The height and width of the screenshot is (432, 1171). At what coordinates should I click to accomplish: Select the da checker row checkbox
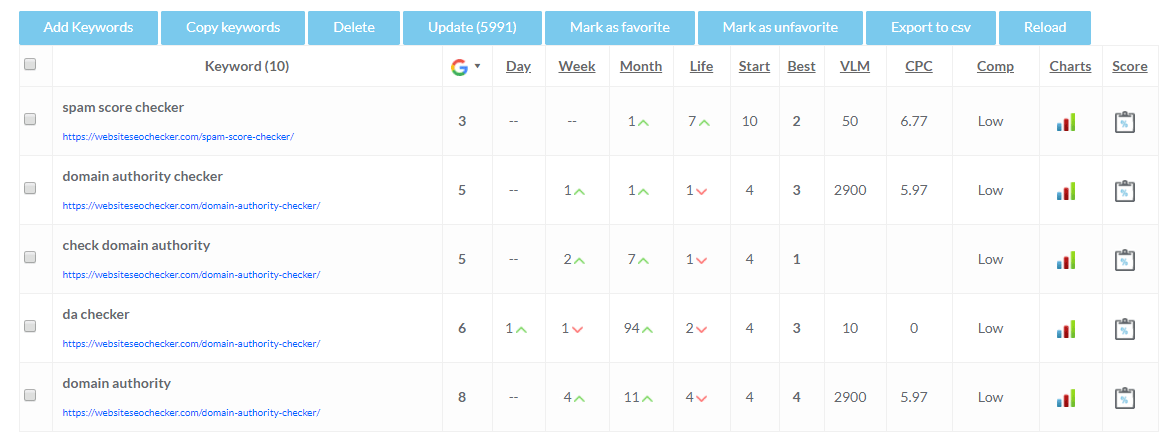(x=30, y=326)
